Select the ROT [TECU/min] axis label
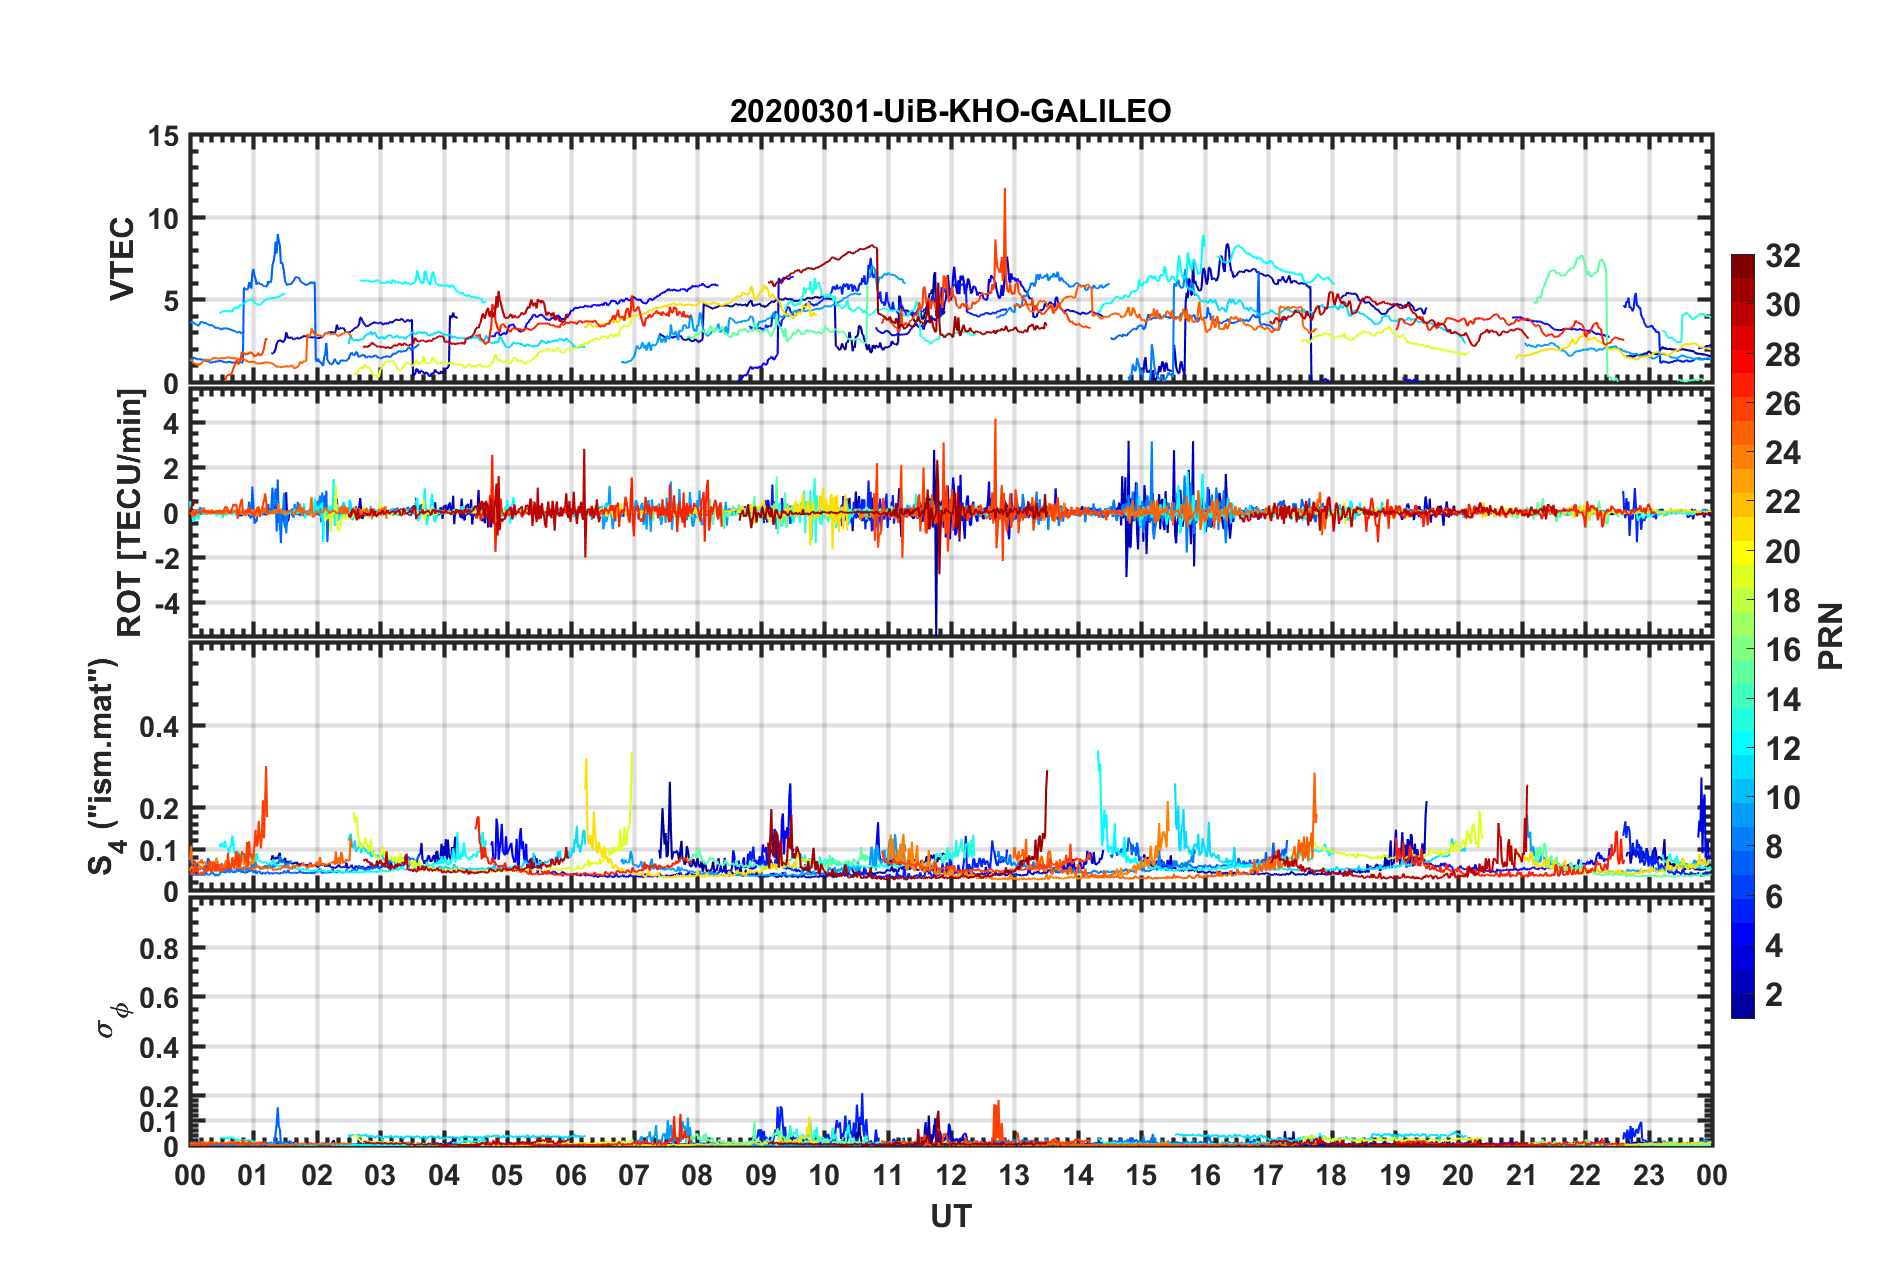Screen dimensions: 1902x1272 coord(130,513)
